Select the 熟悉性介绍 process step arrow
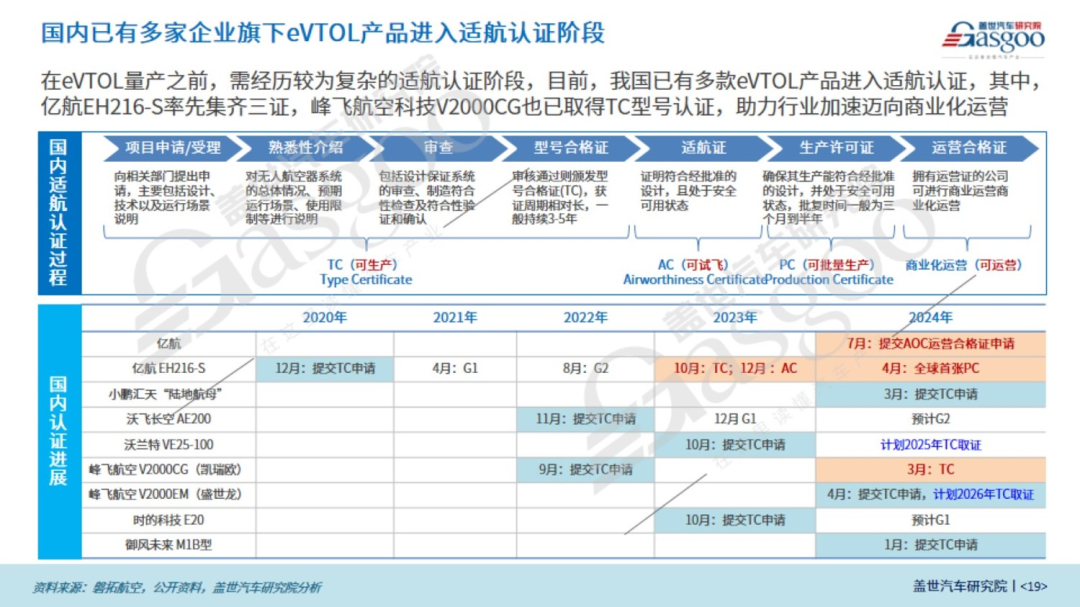Screen dimensions: 1080x607 point(305,147)
